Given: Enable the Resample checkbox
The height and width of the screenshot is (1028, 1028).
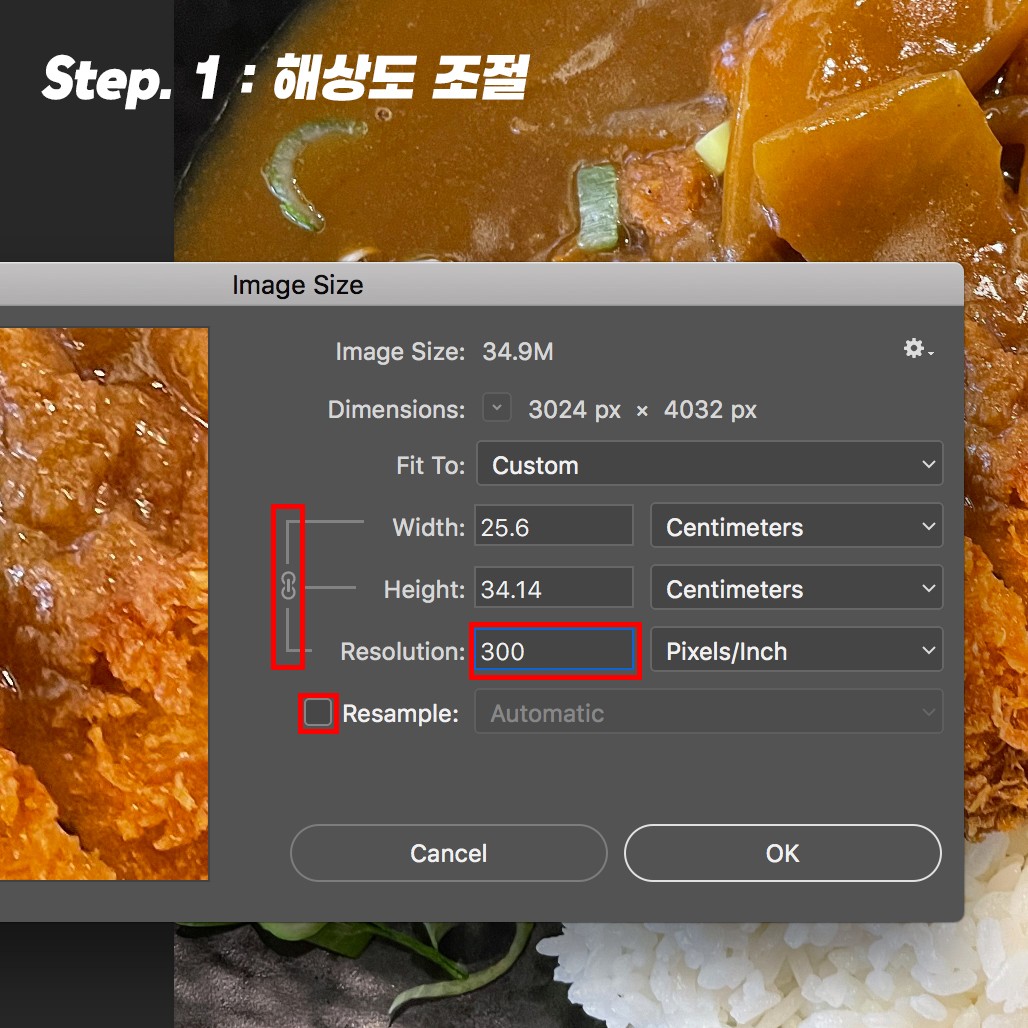Looking at the screenshot, I should coord(318,713).
